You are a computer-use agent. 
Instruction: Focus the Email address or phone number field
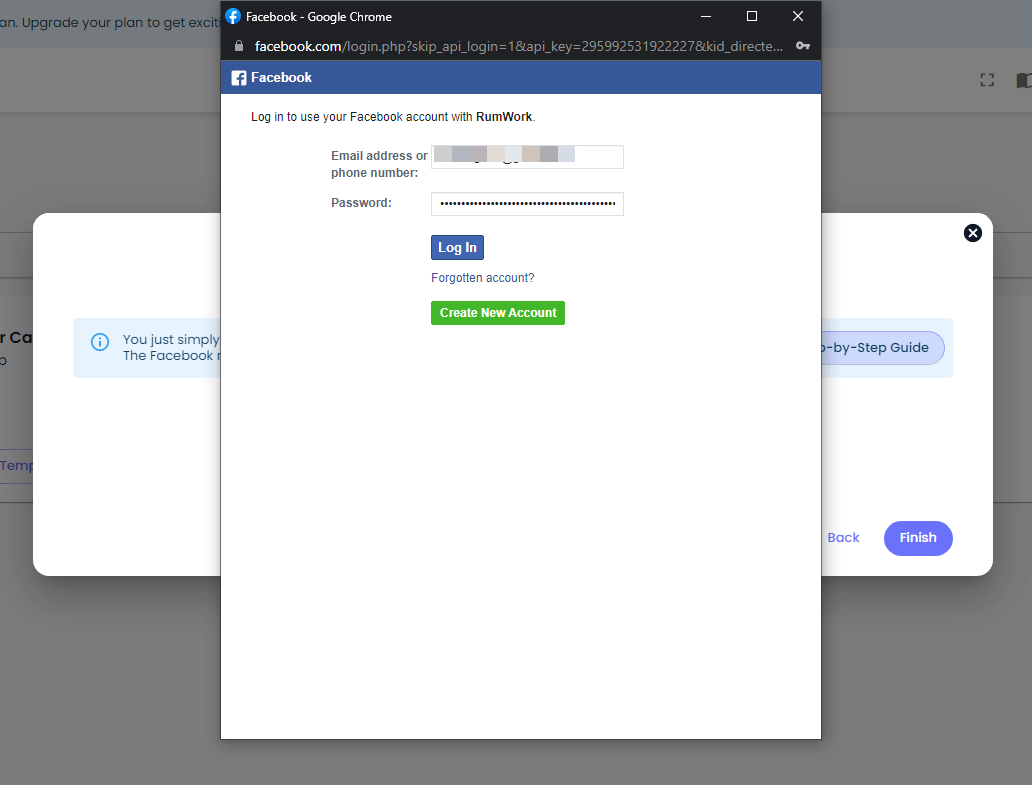click(x=527, y=157)
